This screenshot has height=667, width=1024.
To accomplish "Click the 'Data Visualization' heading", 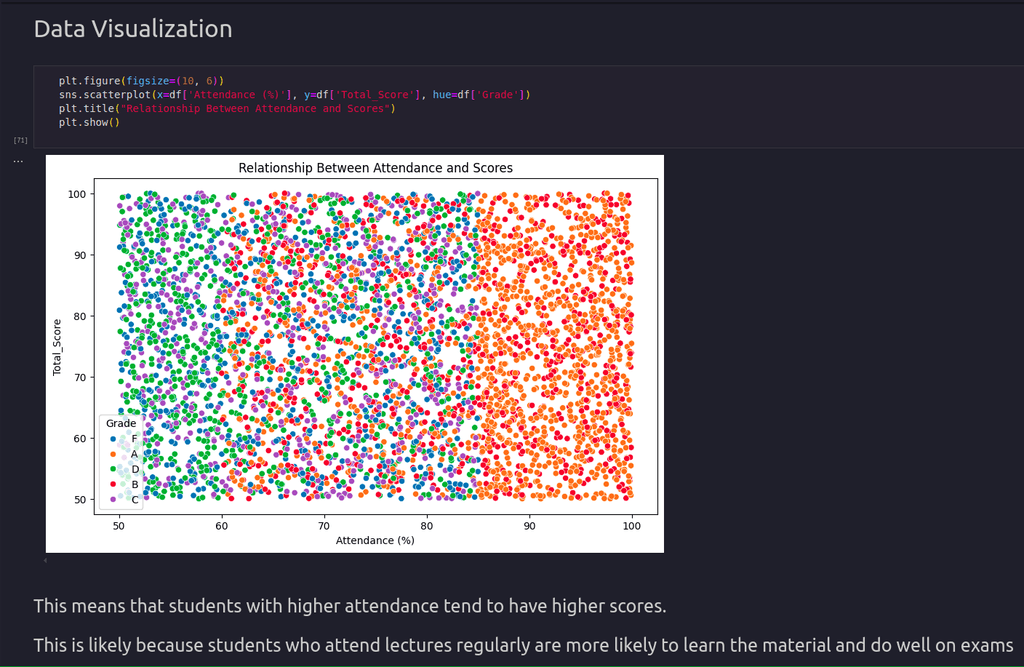I will [133, 29].
